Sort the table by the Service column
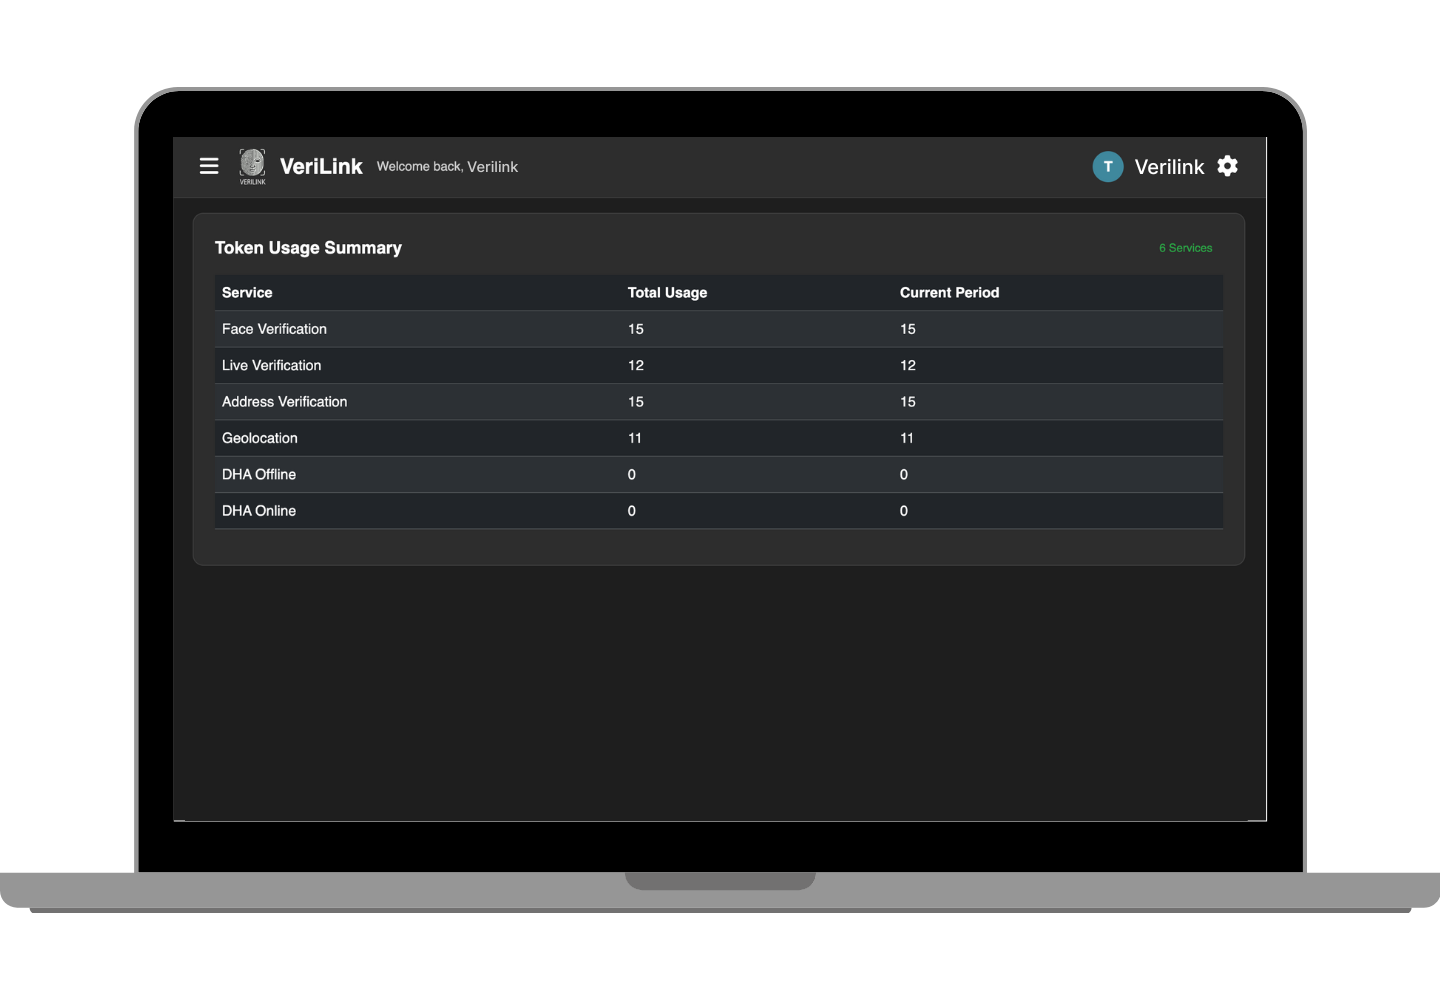Viewport: 1440px width, 1000px height. (247, 292)
